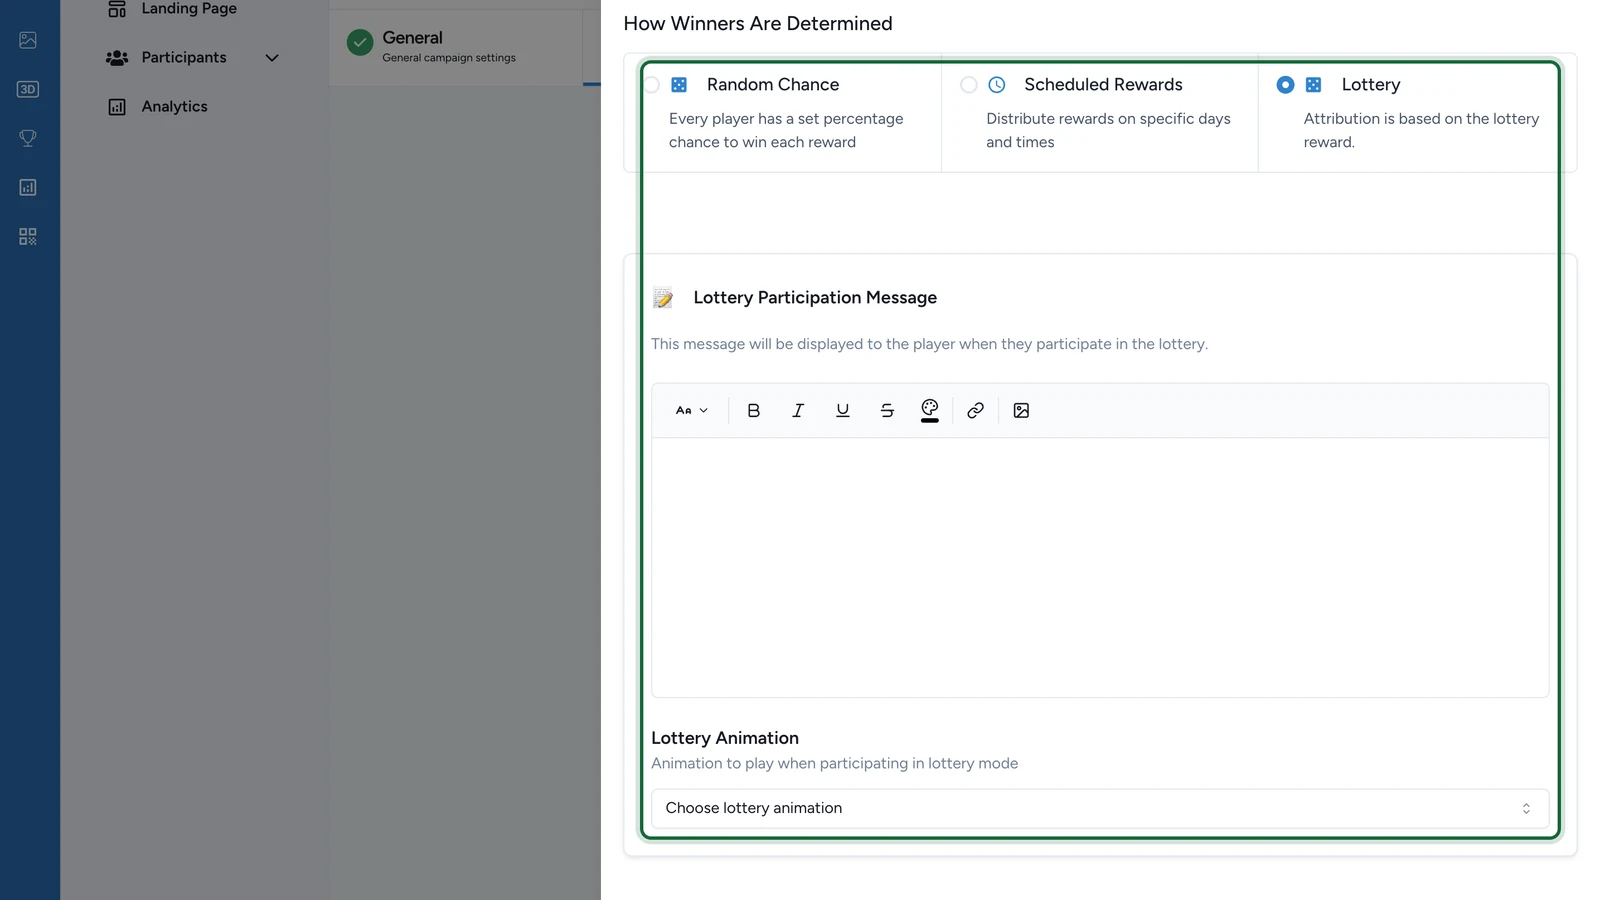Select the General campaign settings step
The width and height of the screenshot is (1600, 900).
(x=455, y=46)
